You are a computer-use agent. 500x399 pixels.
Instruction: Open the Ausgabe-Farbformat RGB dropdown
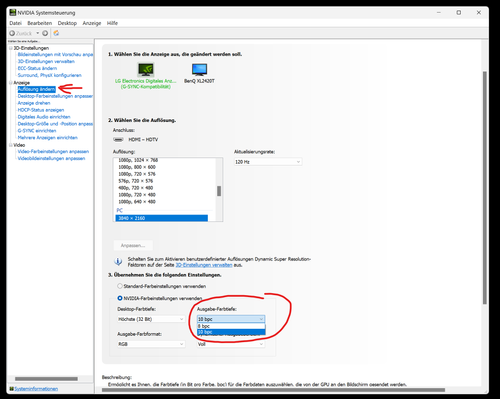[151, 344]
